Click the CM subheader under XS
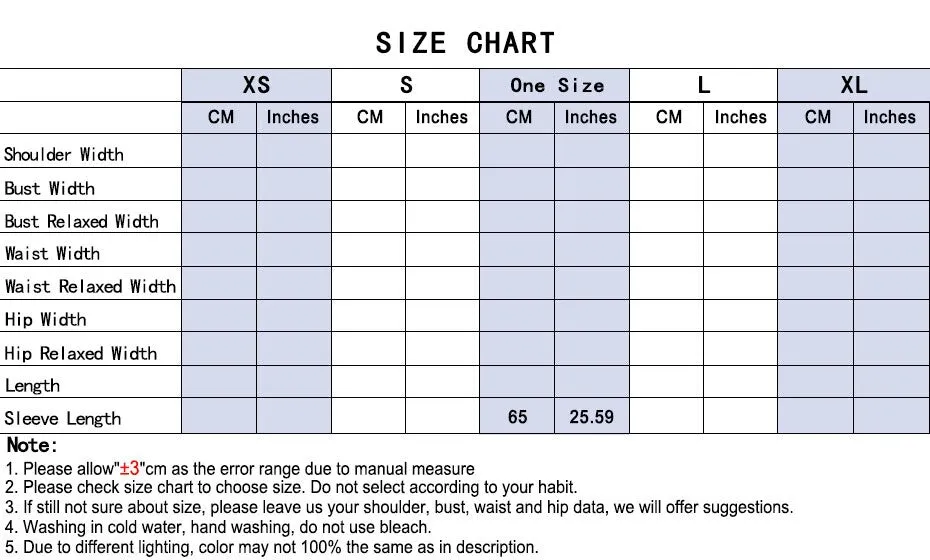Viewport: 930px width, 560px height. pyautogui.click(x=220, y=117)
